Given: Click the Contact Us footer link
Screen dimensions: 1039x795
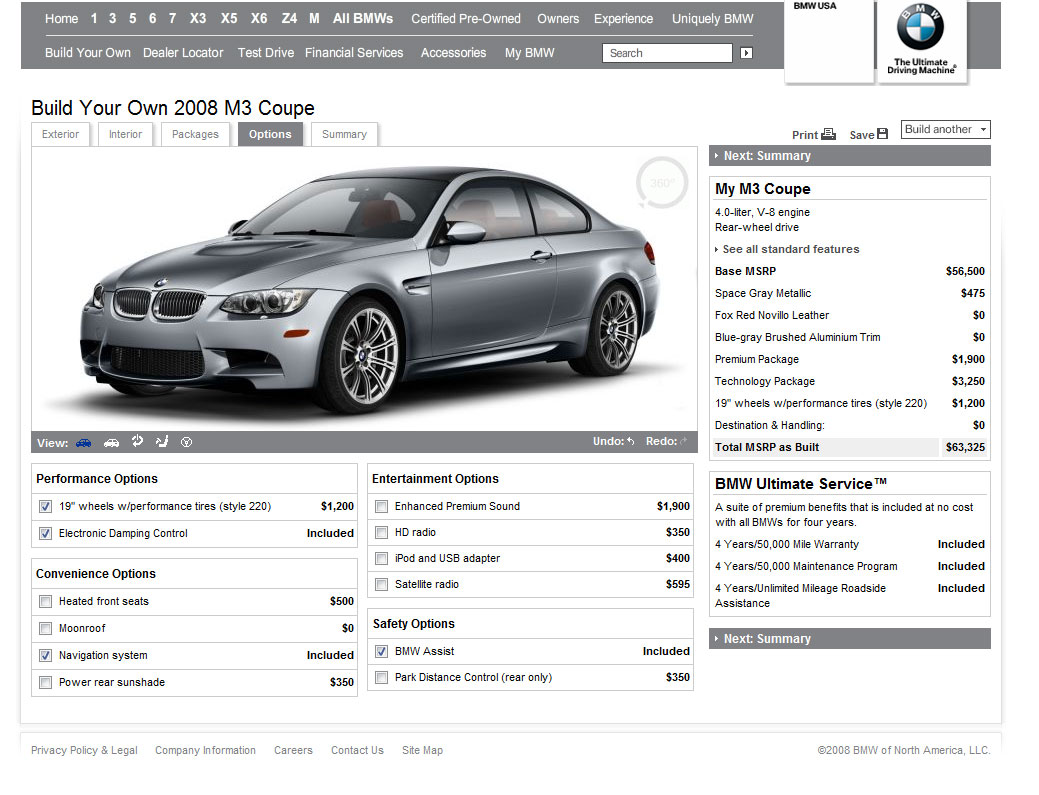Looking at the screenshot, I should click(357, 750).
